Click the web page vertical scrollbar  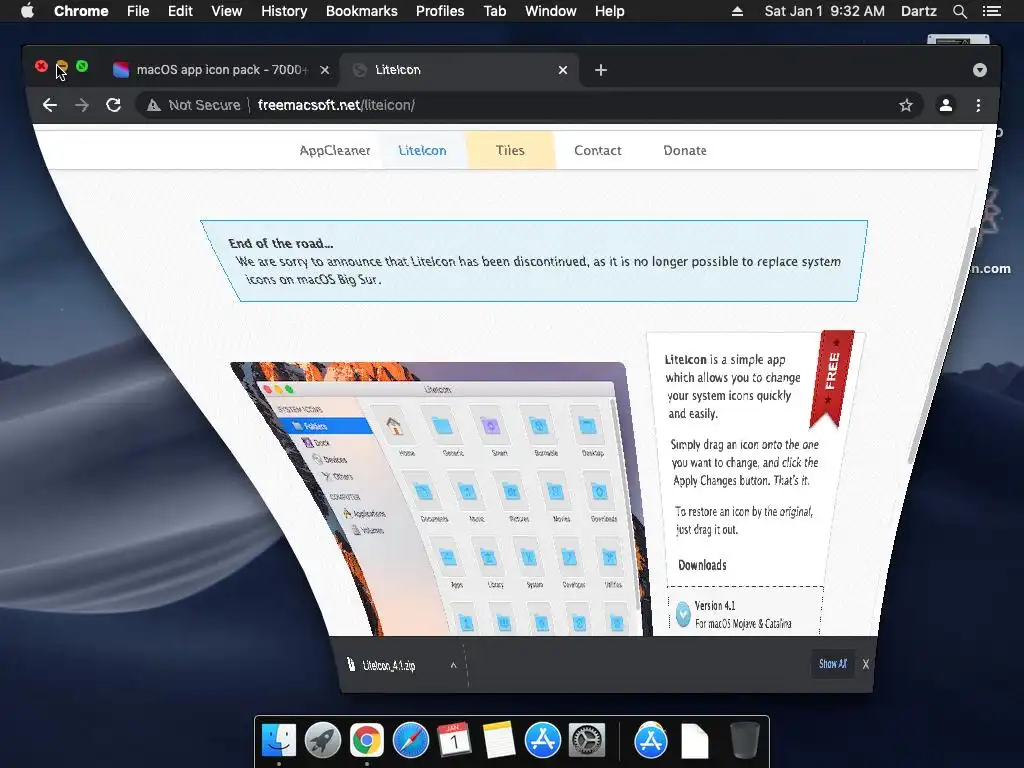940,346
